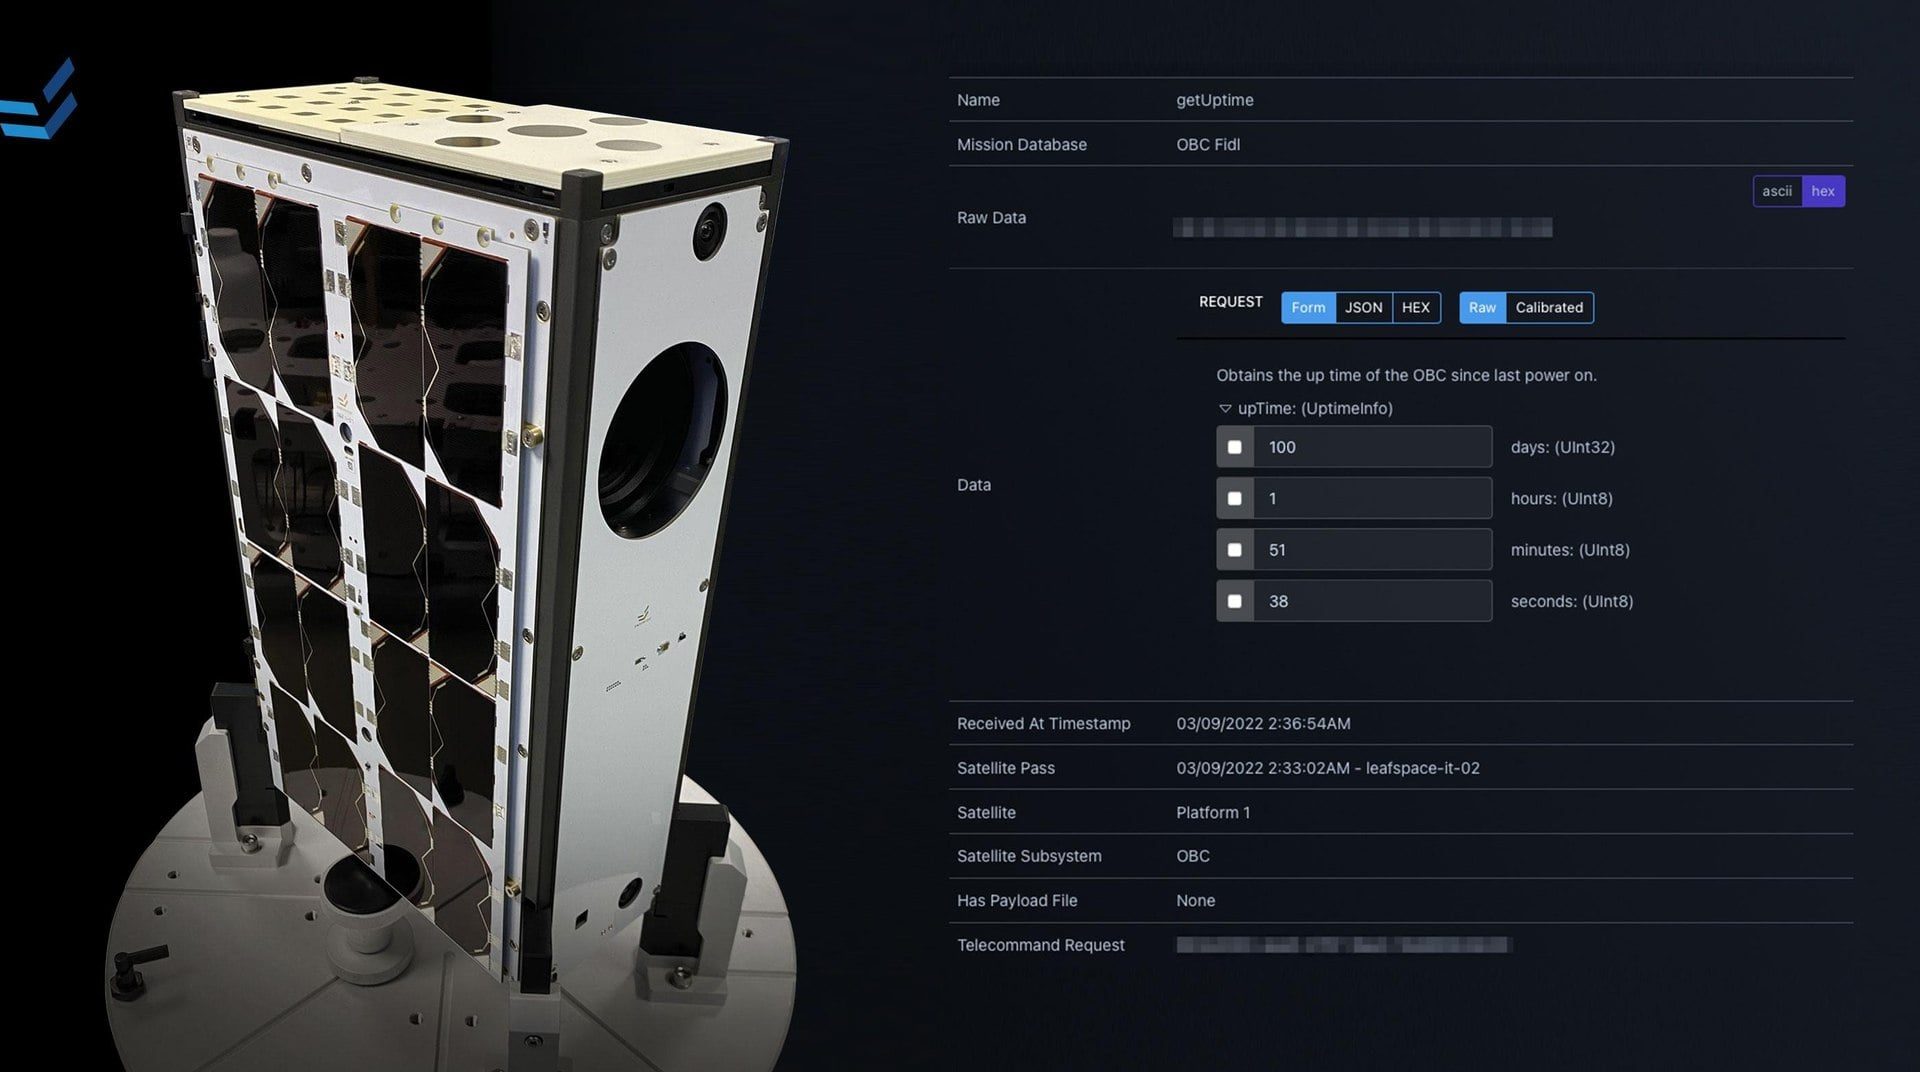Image resolution: width=1920 pixels, height=1072 pixels.
Task: Click the getUptime name value
Action: pos(1214,100)
